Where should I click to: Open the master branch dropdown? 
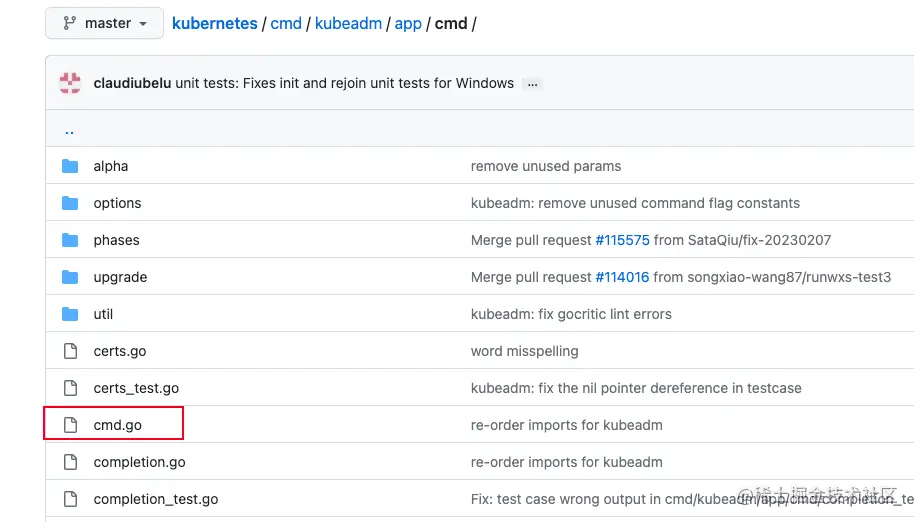pos(104,23)
